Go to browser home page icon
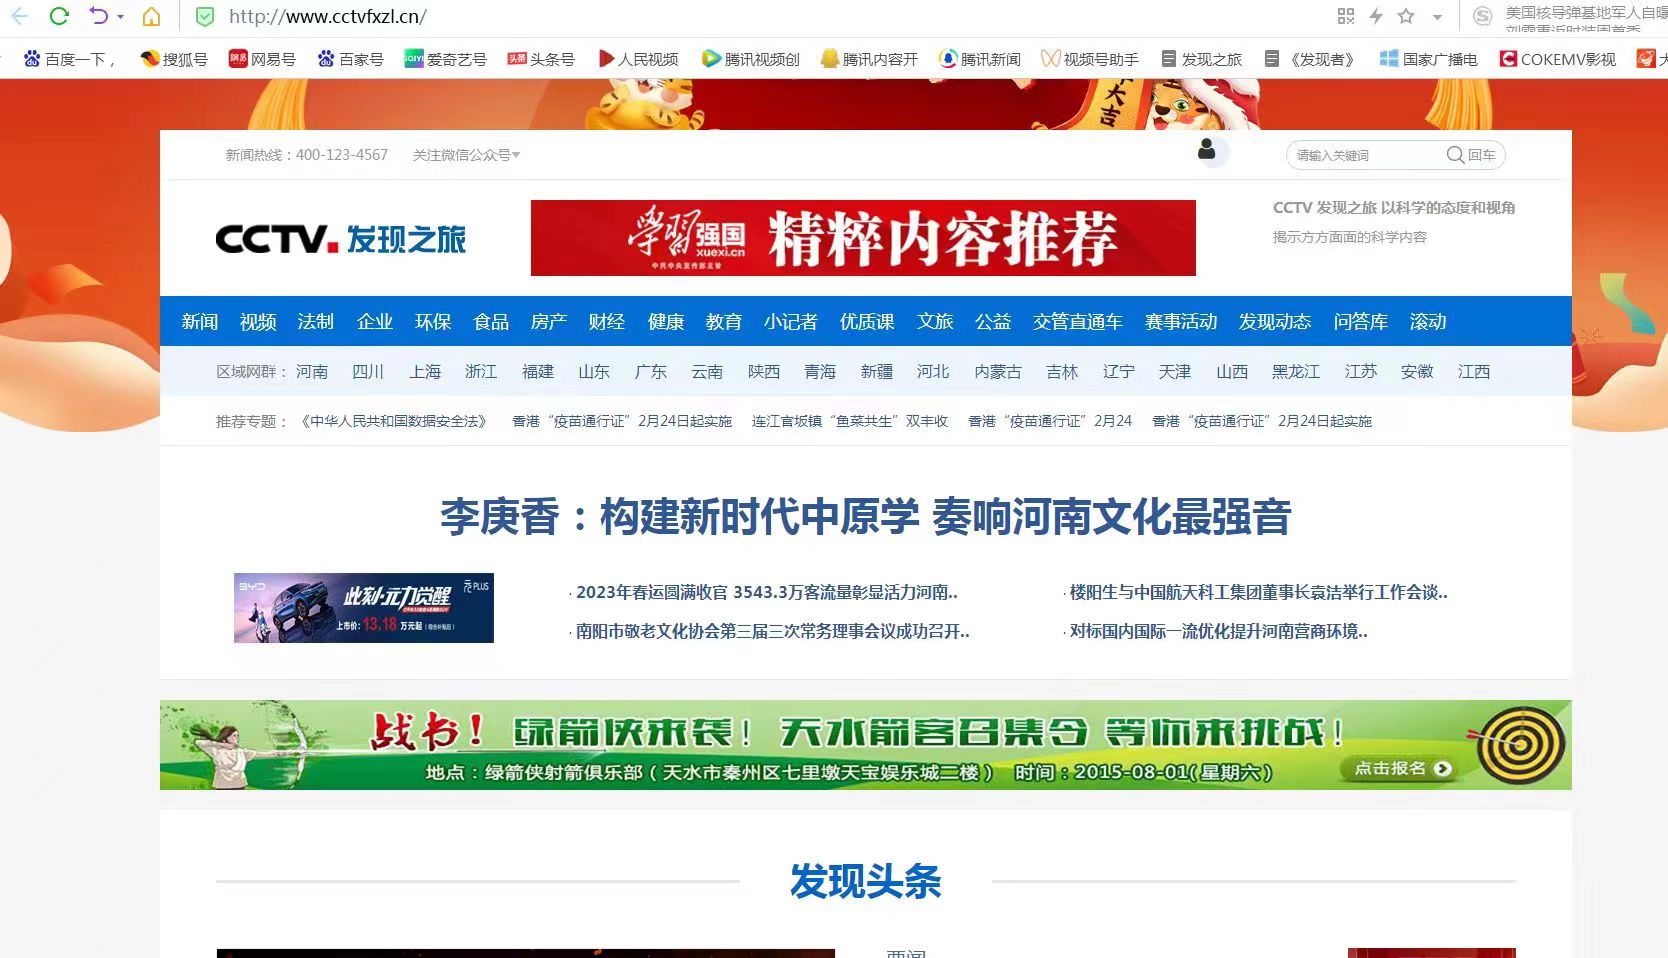The height and width of the screenshot is (958, 1668). pyautogui.click(x=151, y=16)
